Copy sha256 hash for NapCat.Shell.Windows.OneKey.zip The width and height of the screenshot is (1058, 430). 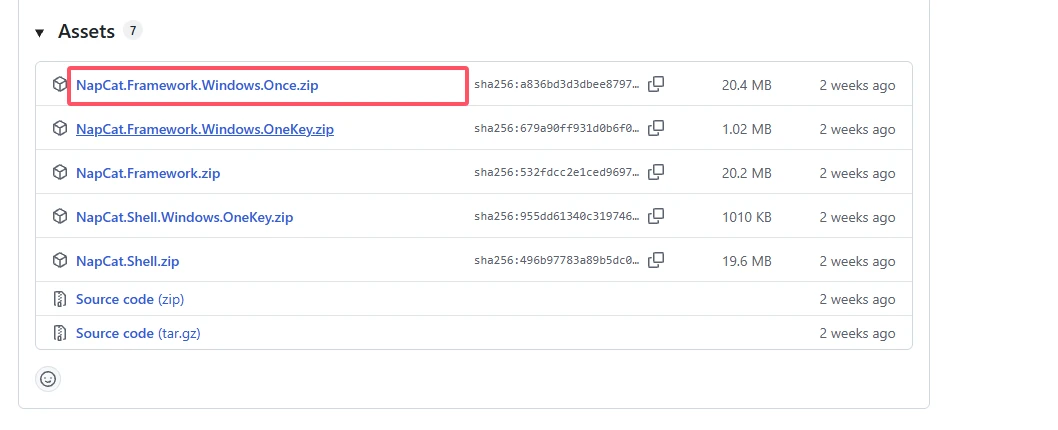[x=656, y=216]
